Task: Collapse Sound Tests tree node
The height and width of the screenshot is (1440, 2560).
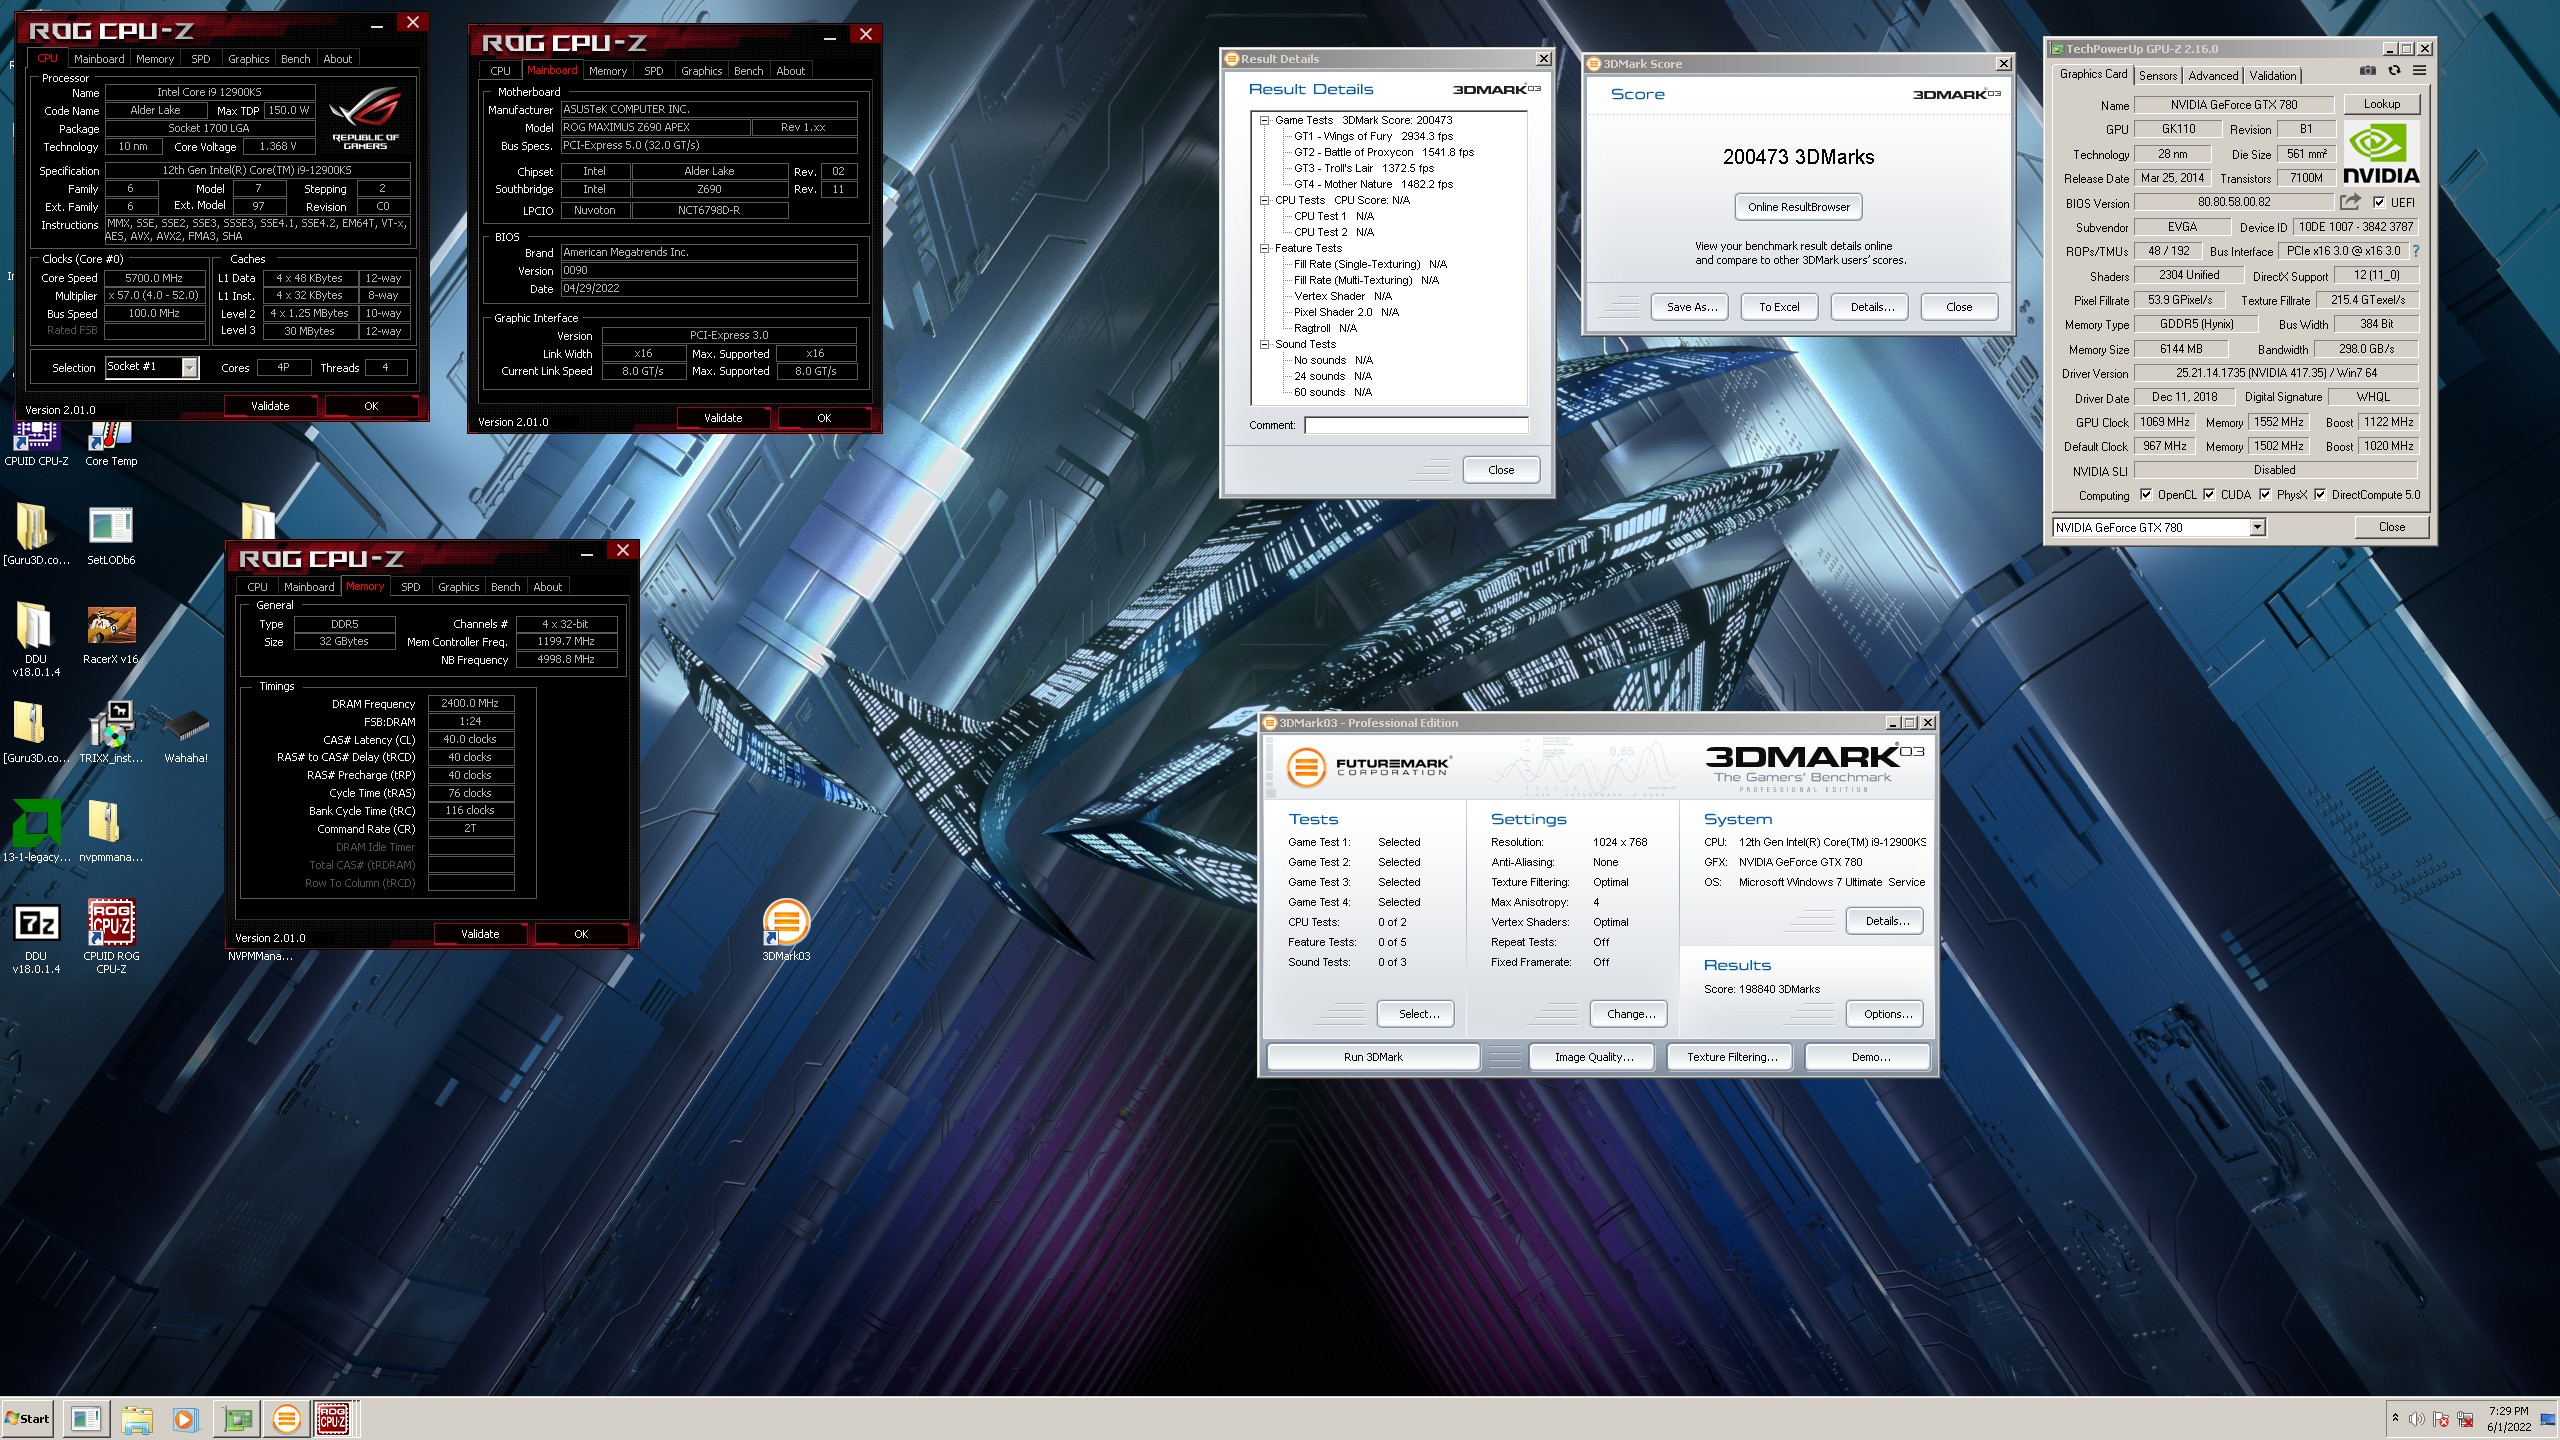Action: click(x=1264, y=344)
